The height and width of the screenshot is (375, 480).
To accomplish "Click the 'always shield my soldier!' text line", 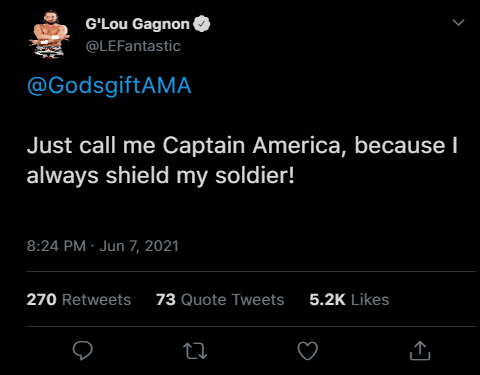I will (161, 175).
